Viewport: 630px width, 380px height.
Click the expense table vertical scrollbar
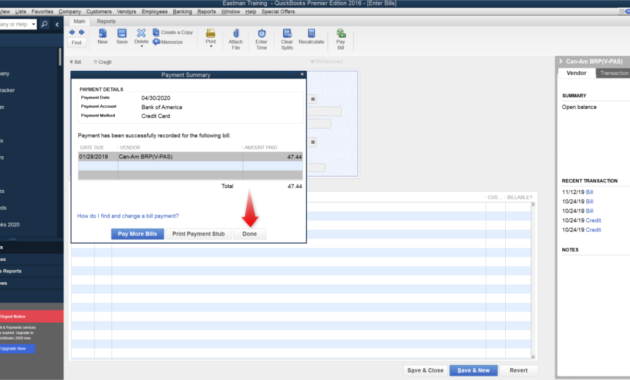pos(533,280)
